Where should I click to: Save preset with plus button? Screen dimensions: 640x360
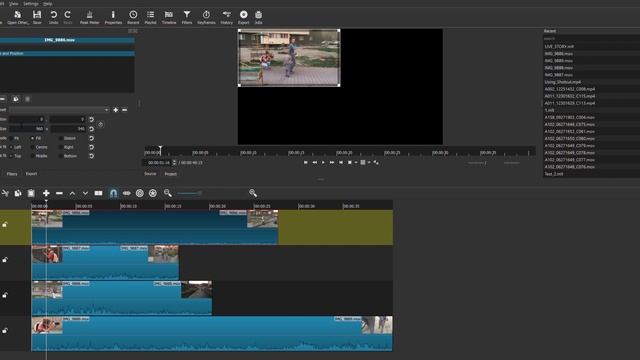pos(116,110)
